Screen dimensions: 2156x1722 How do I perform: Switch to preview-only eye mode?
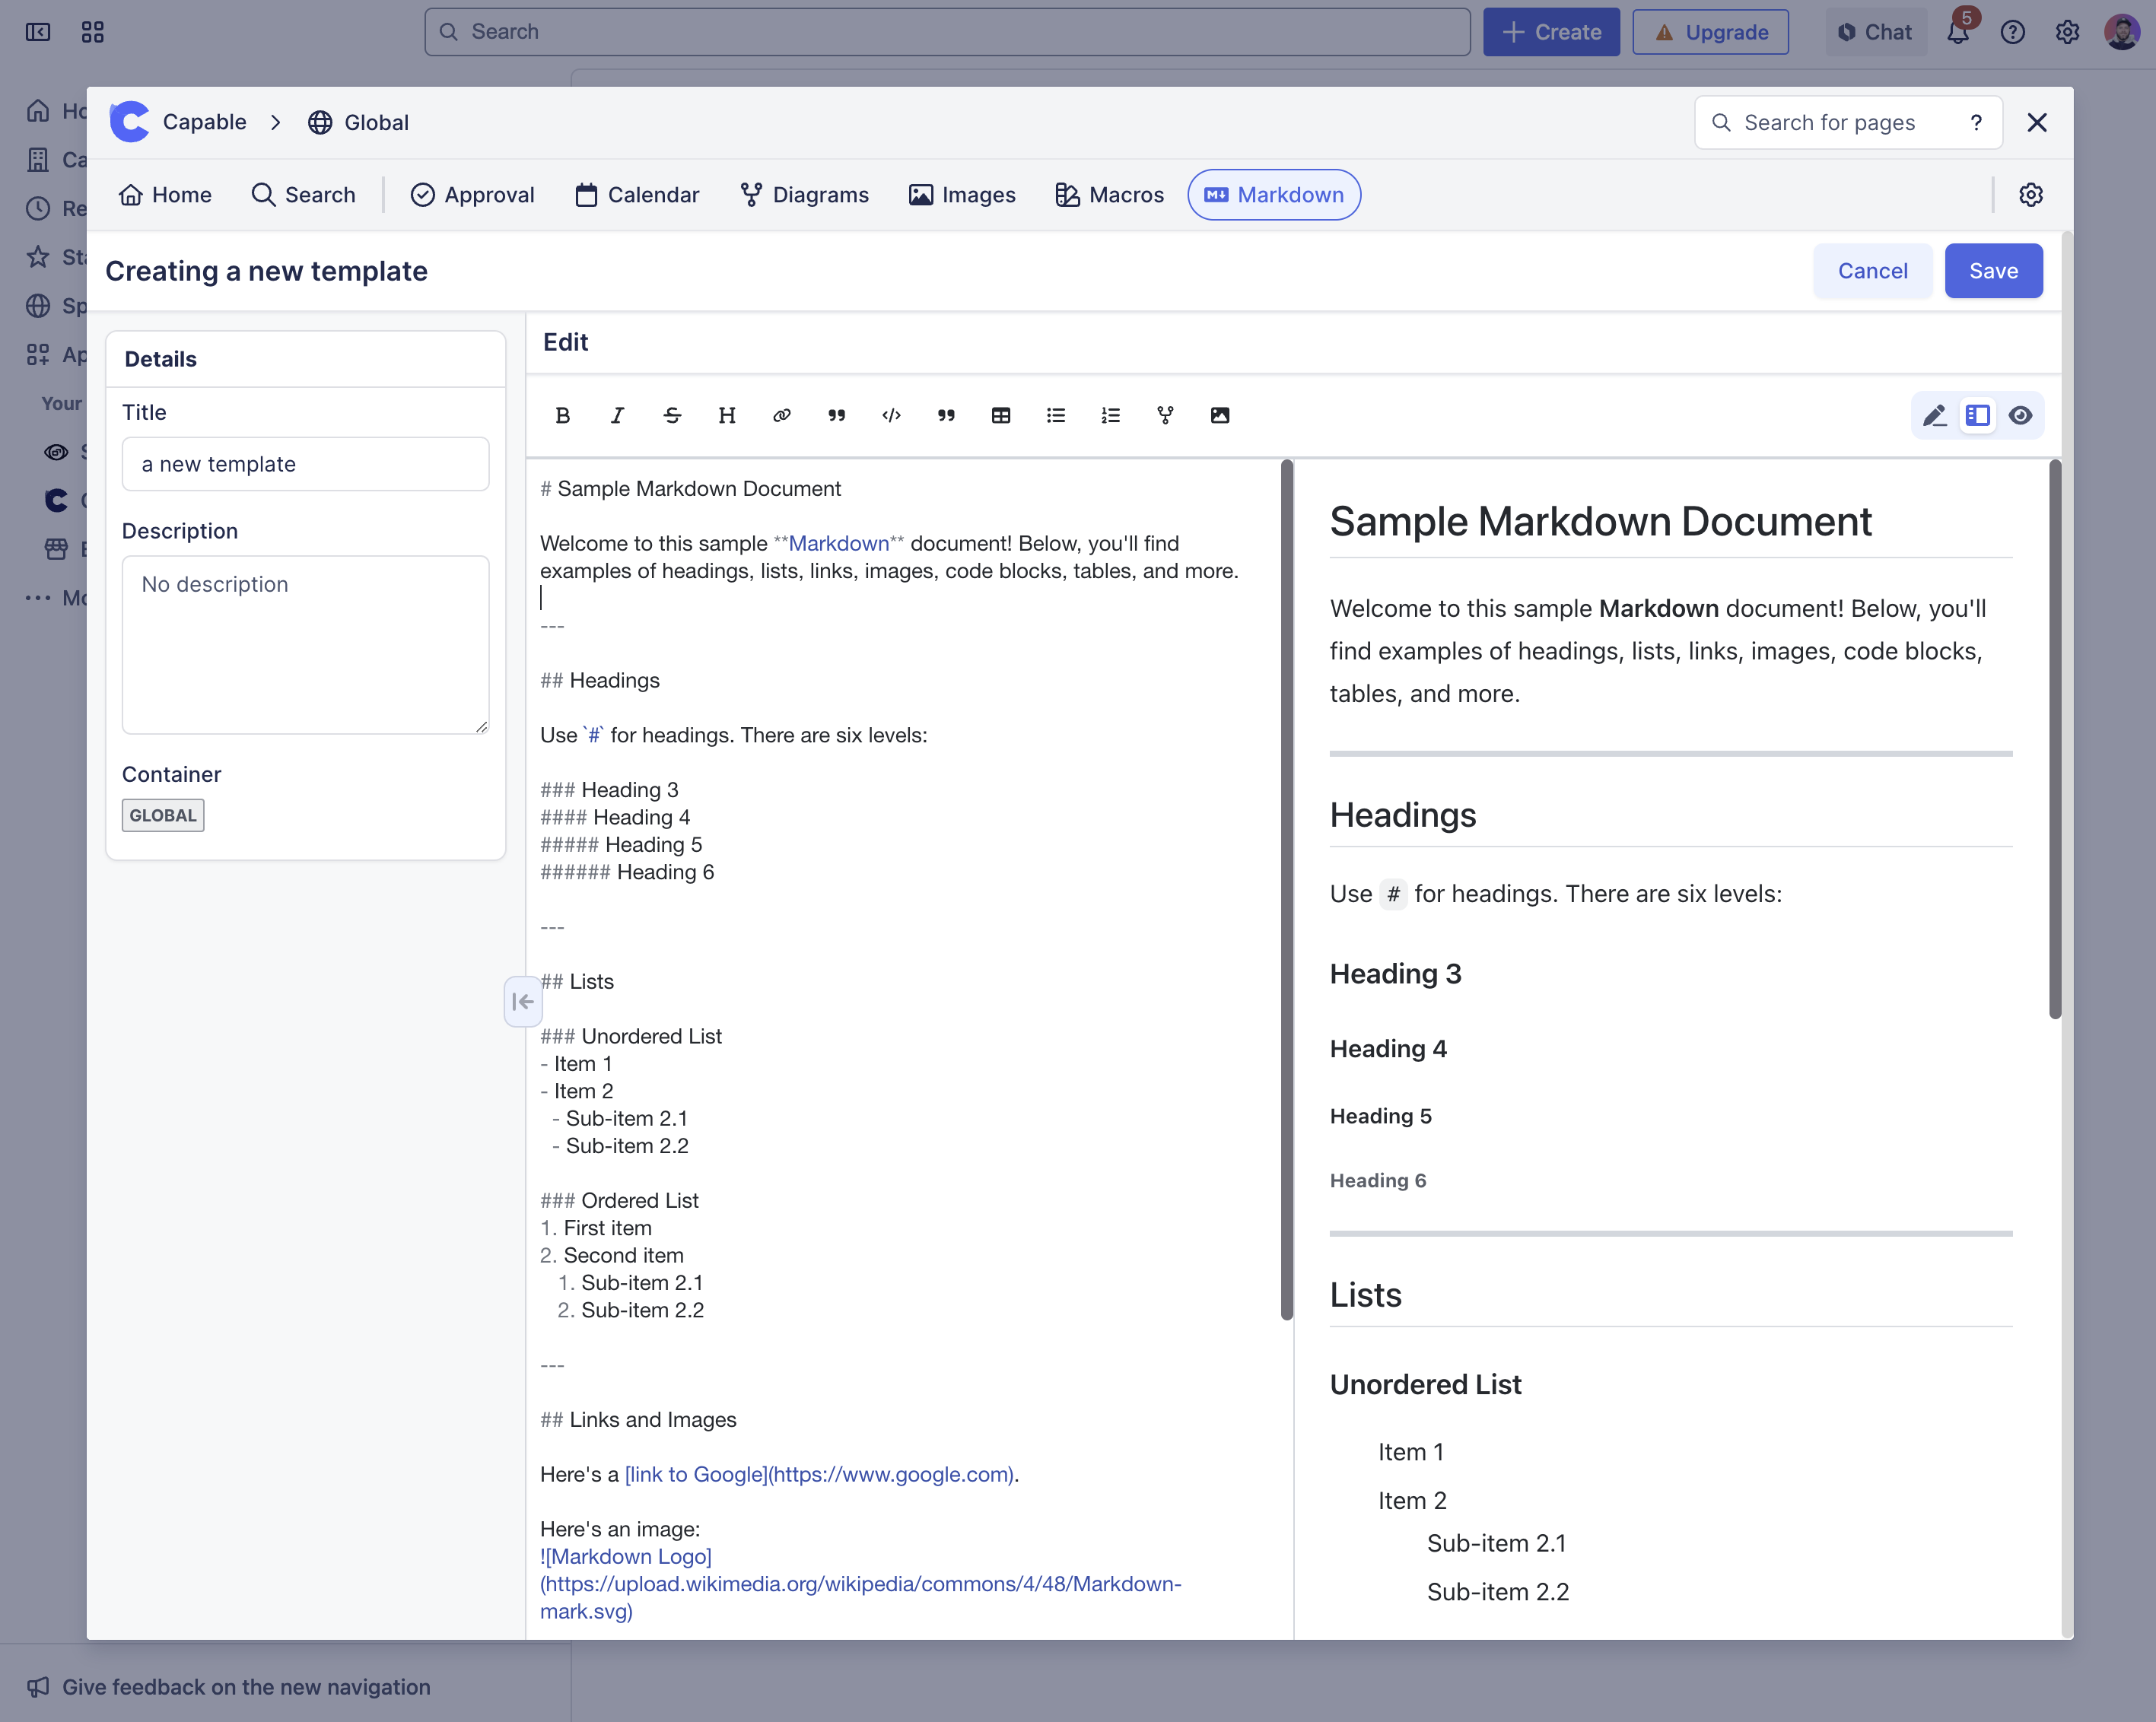point(2020,415)
